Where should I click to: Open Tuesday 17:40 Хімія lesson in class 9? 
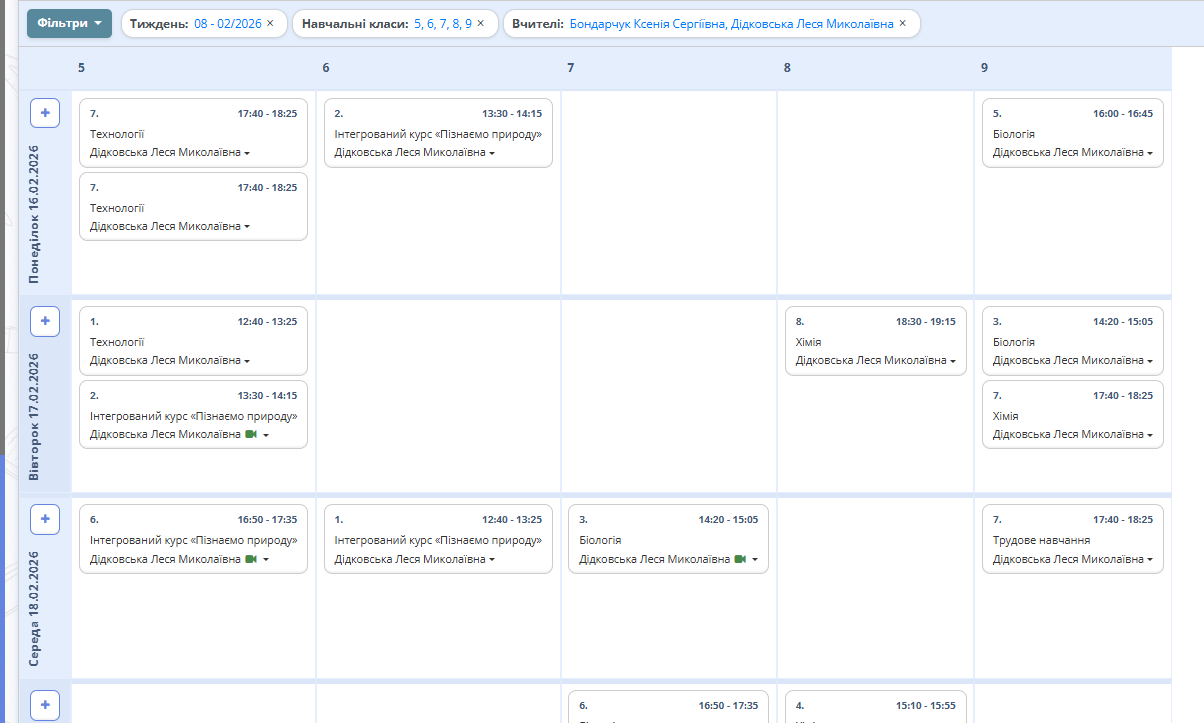1072,415
